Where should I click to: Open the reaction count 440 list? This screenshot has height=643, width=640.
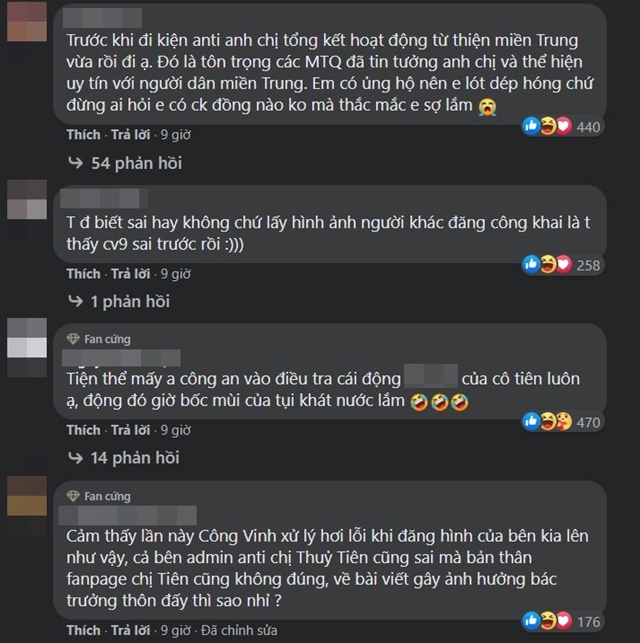[588, 127]
